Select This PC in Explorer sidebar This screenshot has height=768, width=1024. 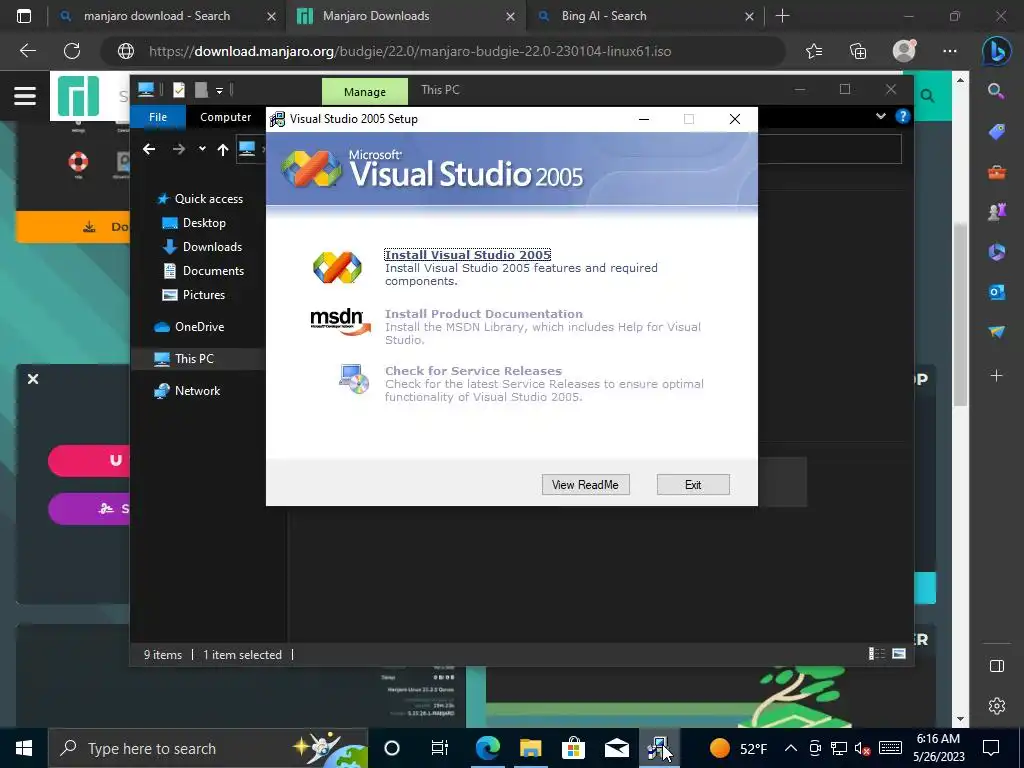point(184,359)
